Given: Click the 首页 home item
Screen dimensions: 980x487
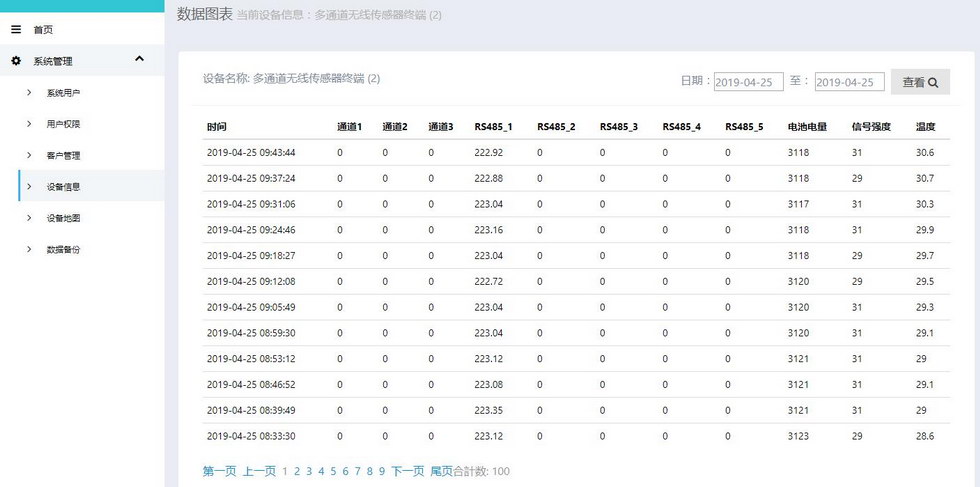Looking at the screenshot, I should pos(43,29).
